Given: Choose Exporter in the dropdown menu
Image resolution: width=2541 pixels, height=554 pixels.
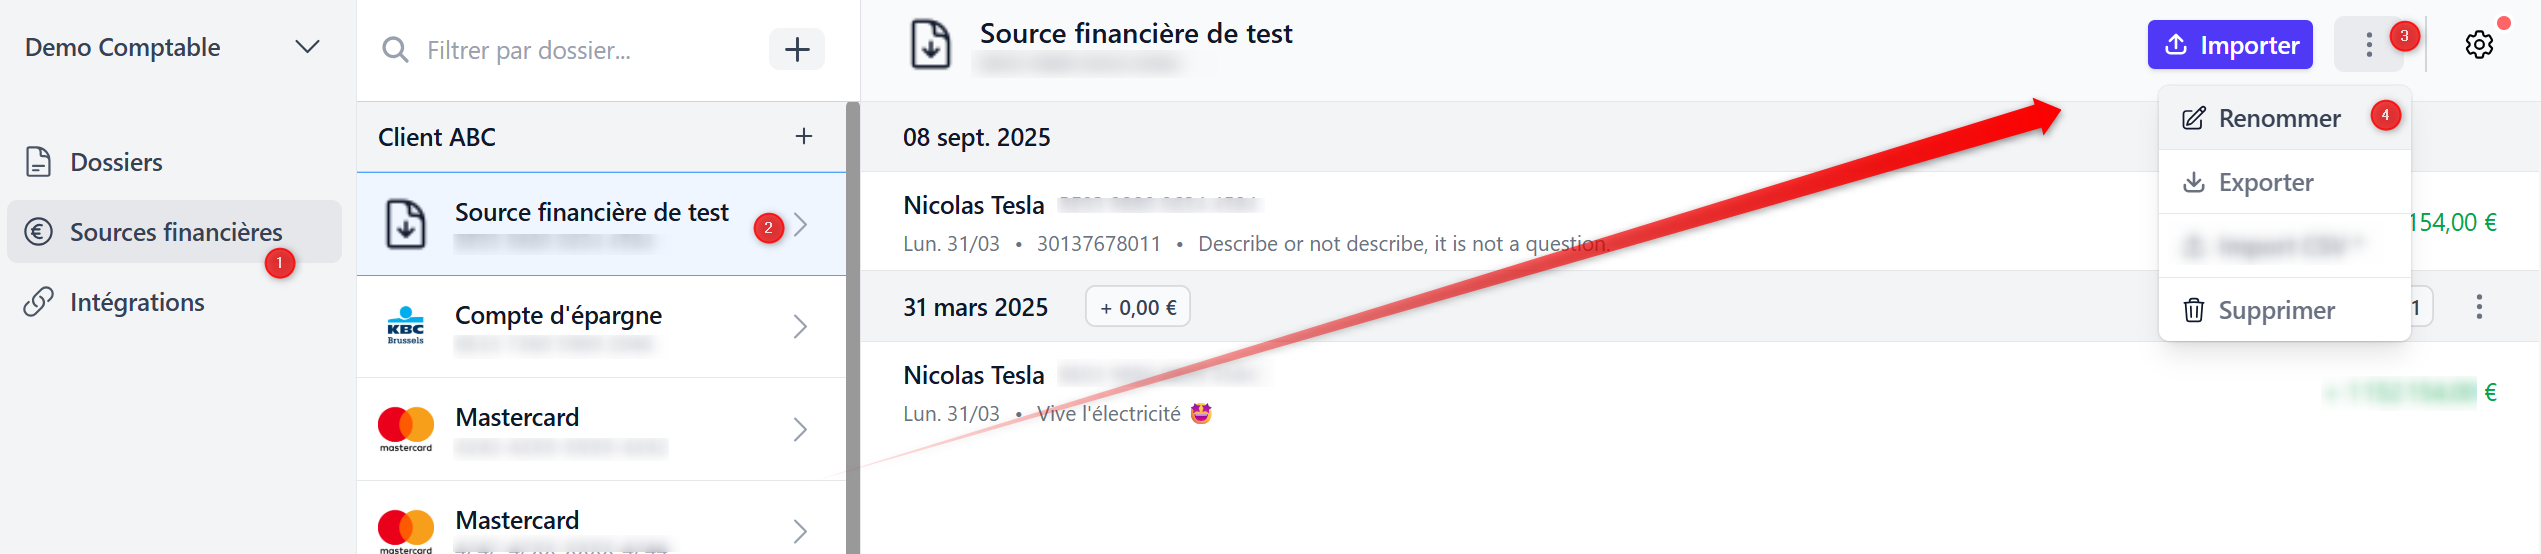Looking at the screenshot, I should click(x=2265, y=183).
